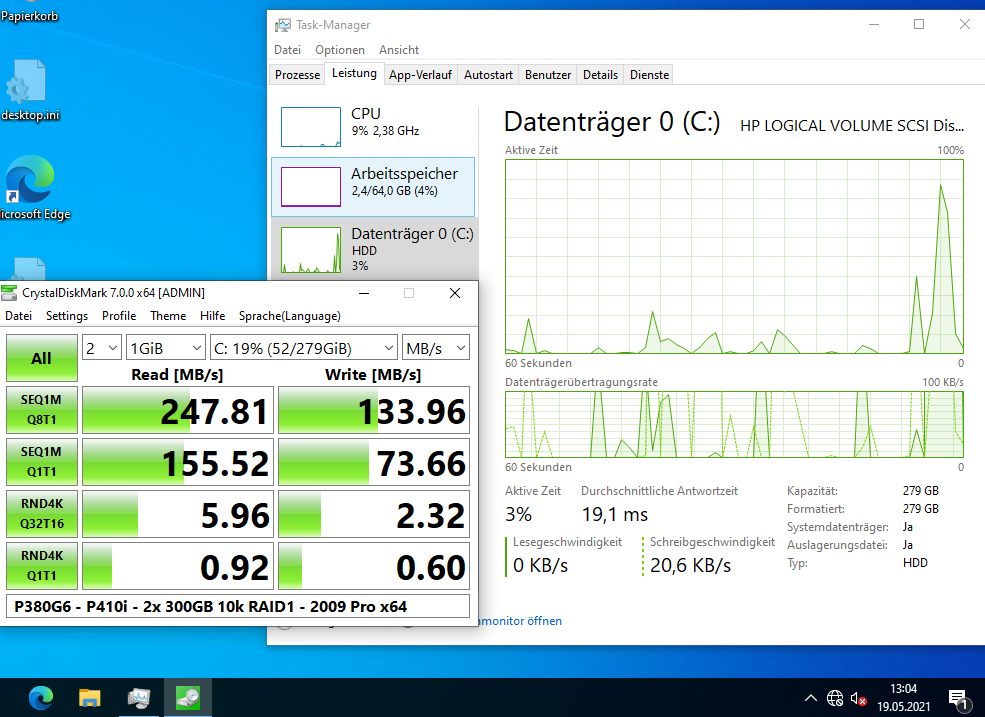Switch to Task Manager taskbar icon
Viewport: 985px width, 717px height.
point(139,698)
